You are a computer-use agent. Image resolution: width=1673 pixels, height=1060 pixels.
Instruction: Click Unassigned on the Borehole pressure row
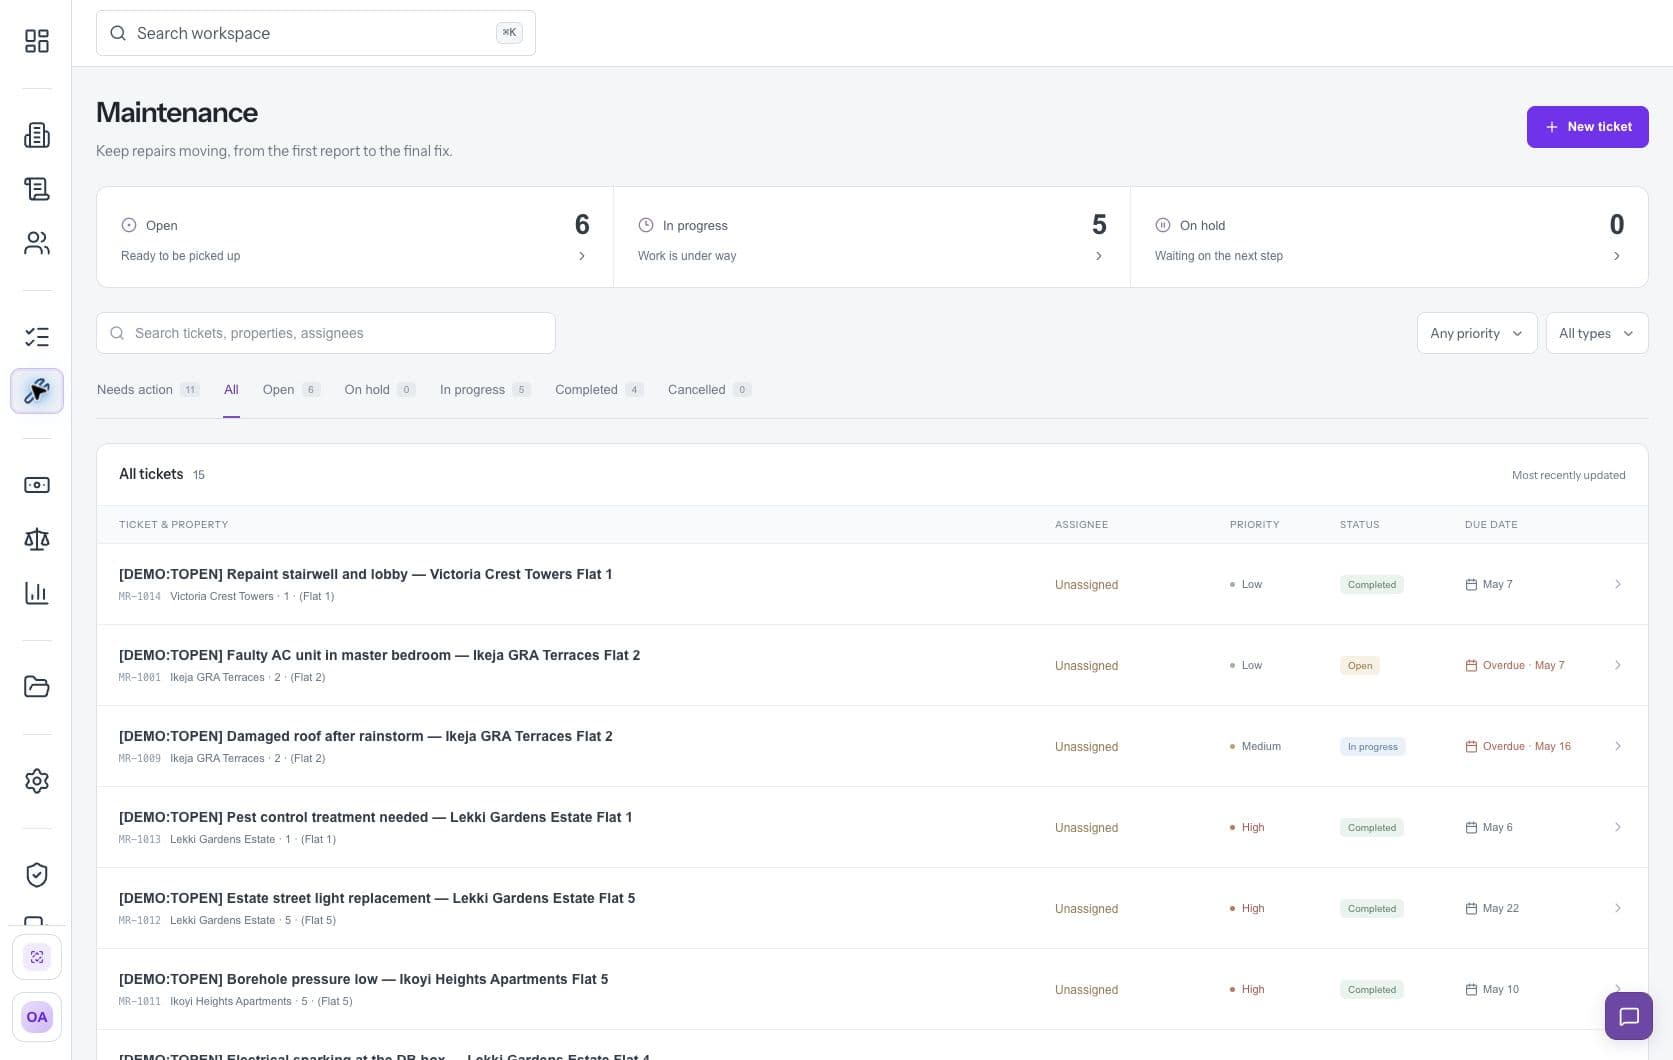(x=1086, y=990)
